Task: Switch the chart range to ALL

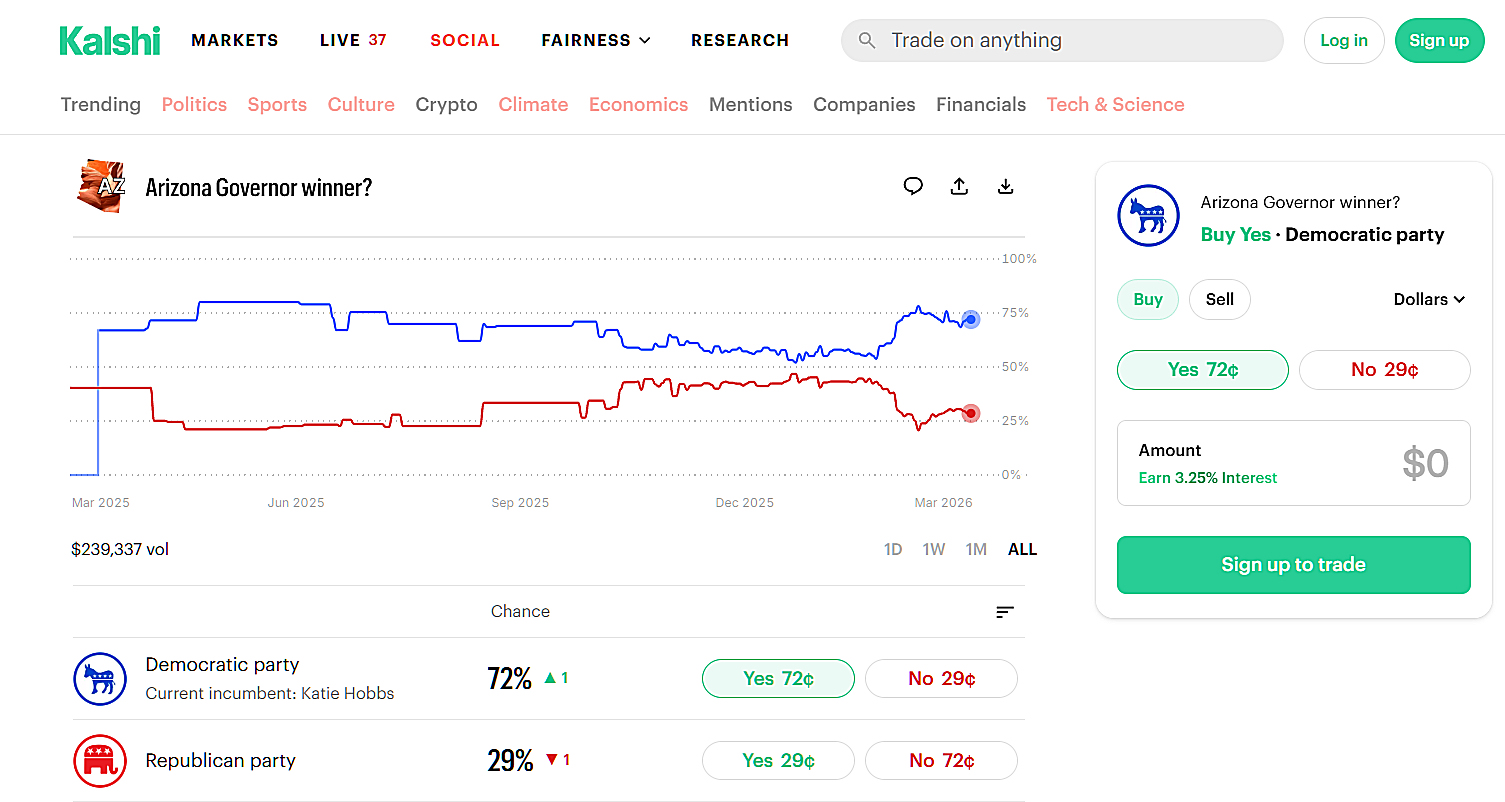Action: (1022, 549)
